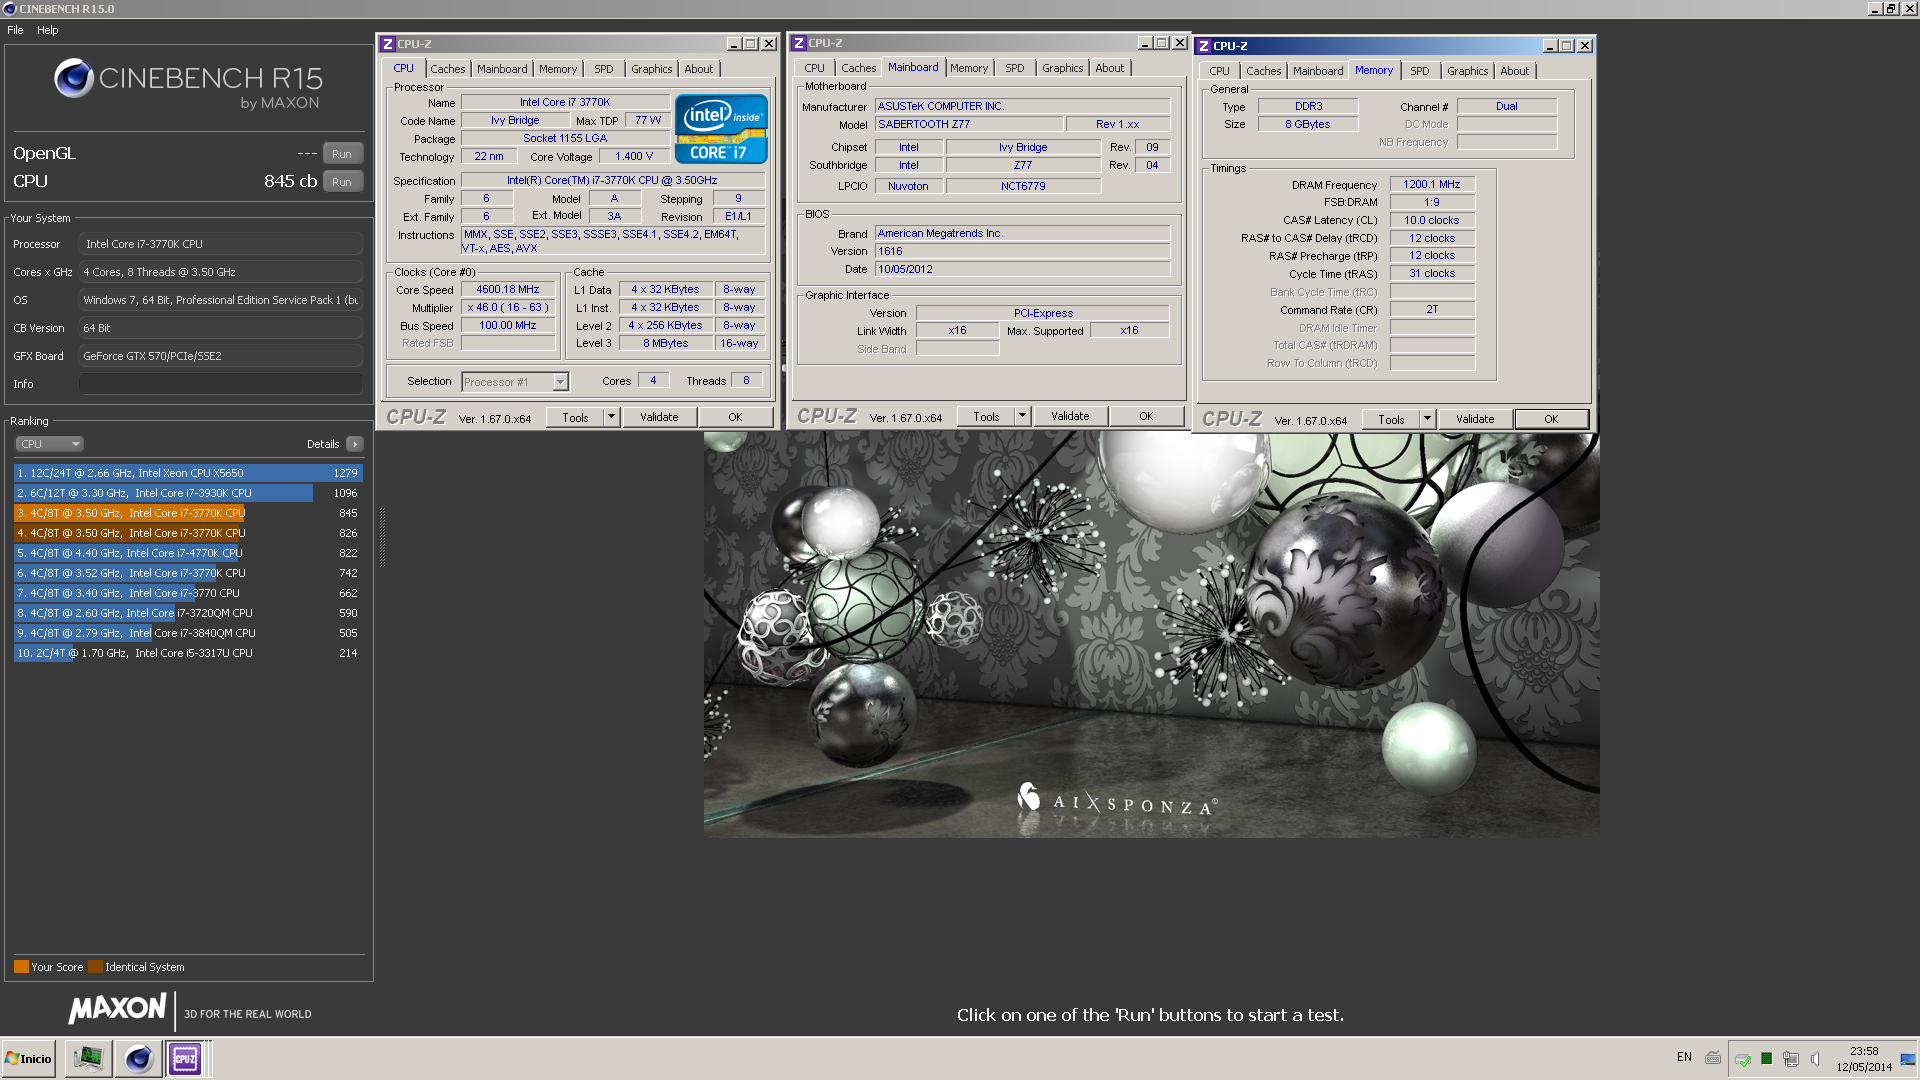Click the motherboard model SABERTOOTH Z77
1920x1080 pixels.
968,125
